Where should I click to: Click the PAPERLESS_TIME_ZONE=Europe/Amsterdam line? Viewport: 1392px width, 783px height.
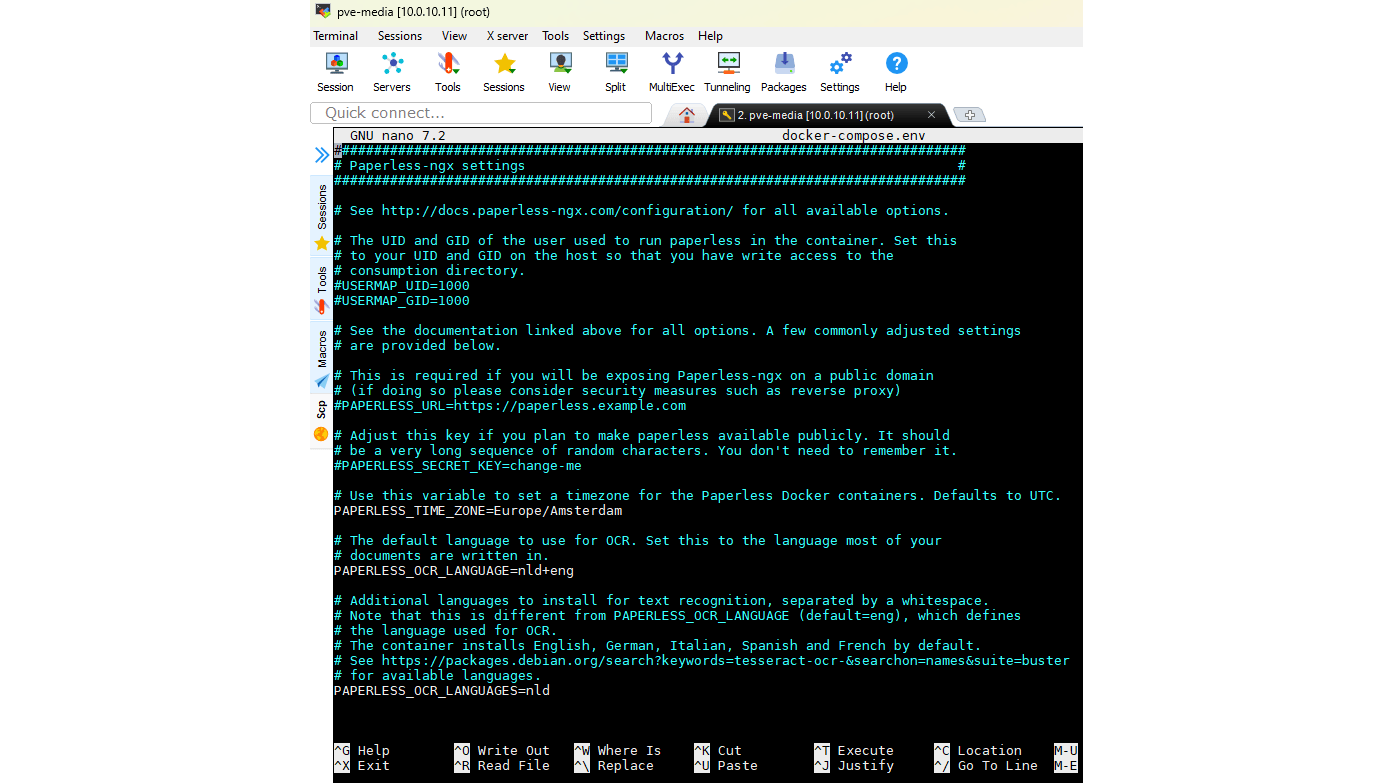point(478,511)
